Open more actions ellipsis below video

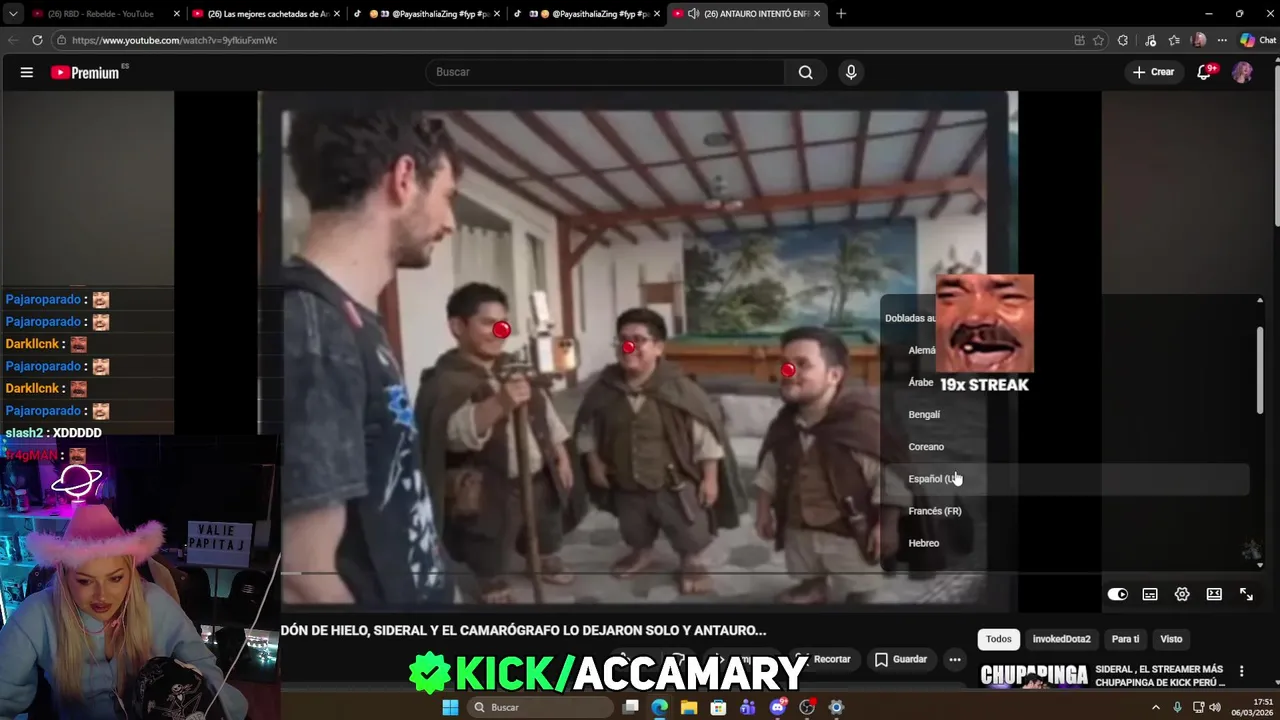click(955, 659)
